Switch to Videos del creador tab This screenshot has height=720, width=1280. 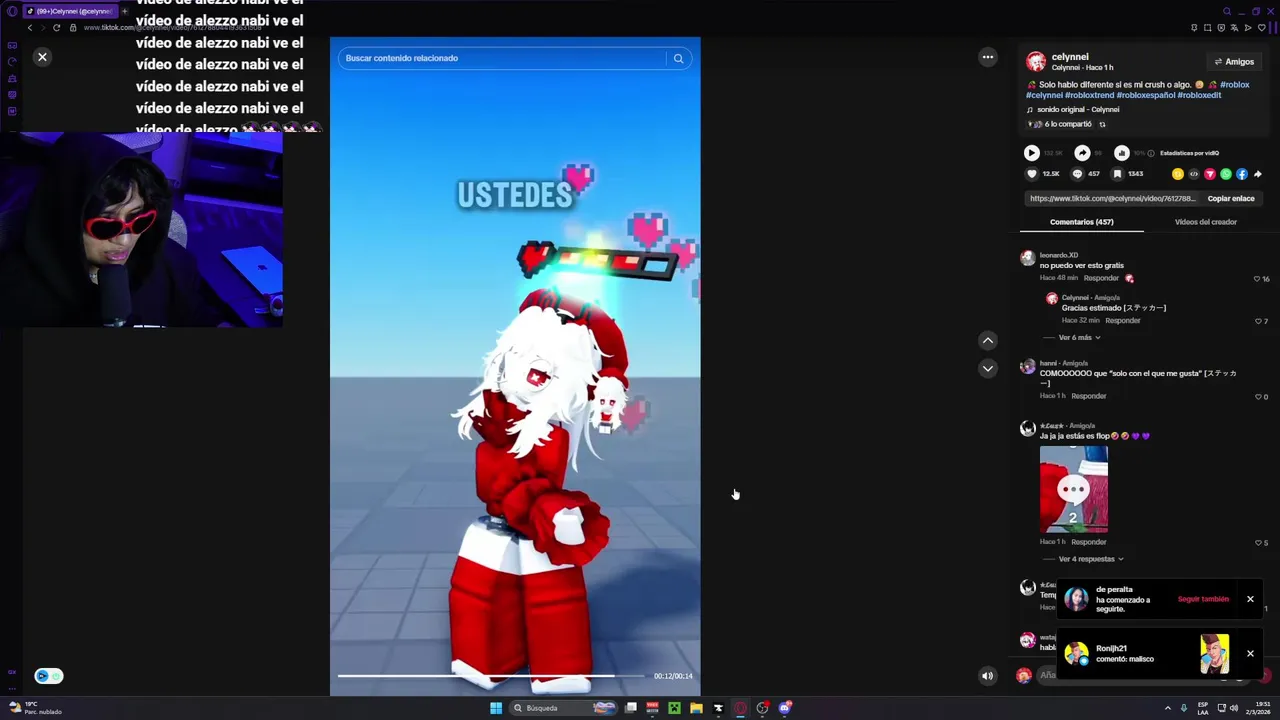click(1205, 222)
